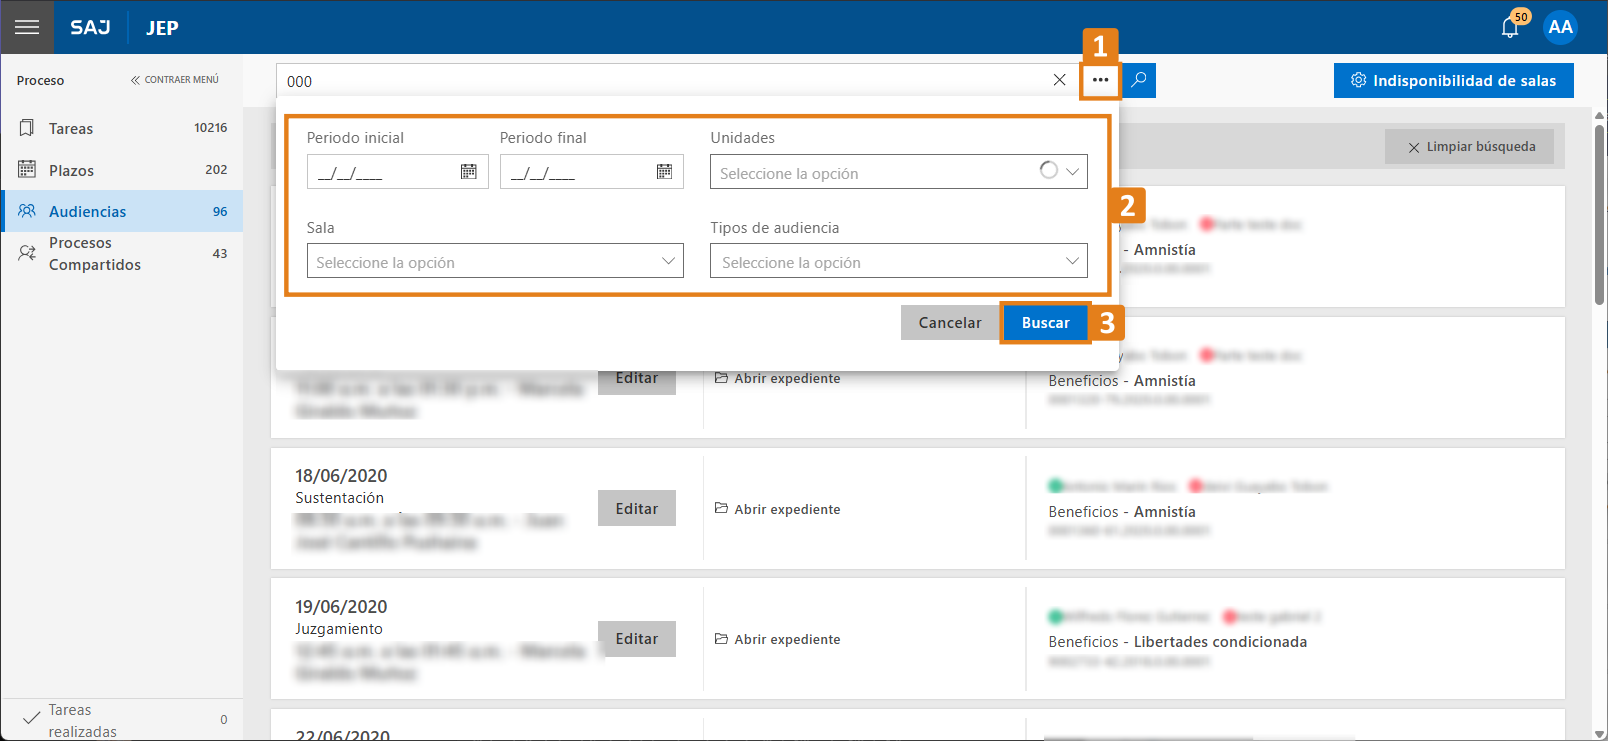Expand the Unidades dropdown

(1072, 172)
